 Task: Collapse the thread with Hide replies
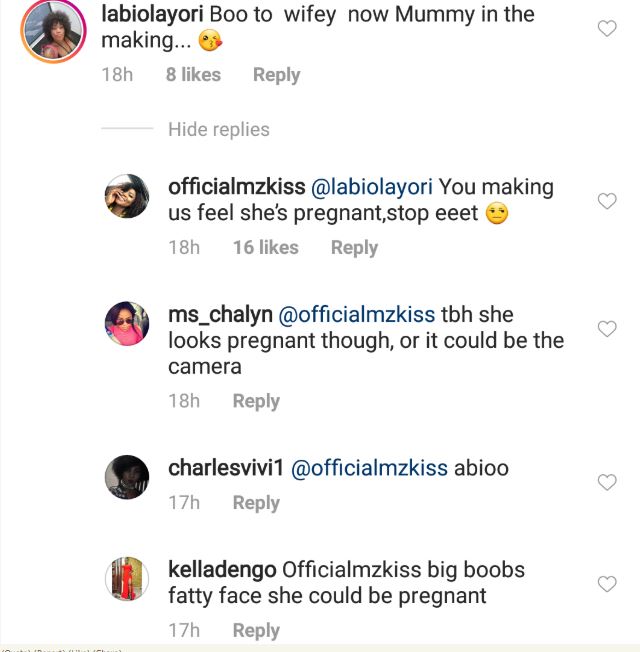tap(218, 129)
